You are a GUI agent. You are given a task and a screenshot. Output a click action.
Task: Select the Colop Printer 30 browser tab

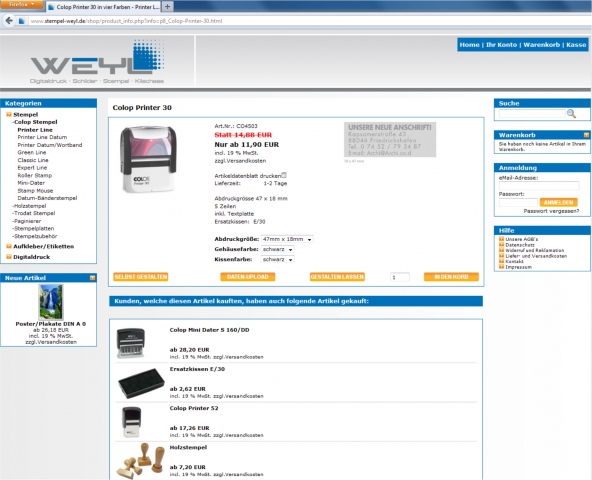coord(103,7)
